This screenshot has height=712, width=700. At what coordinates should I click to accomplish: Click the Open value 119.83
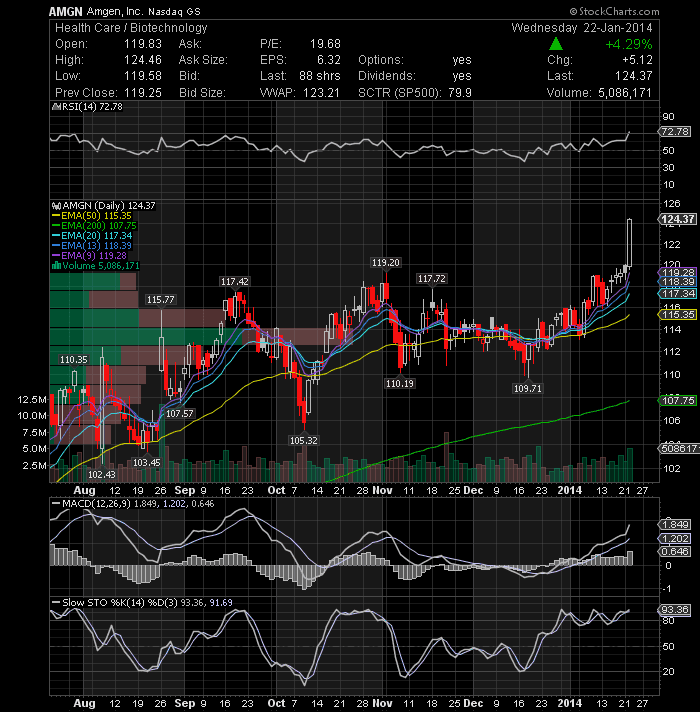pyautogui.click(x=143, y=44)
